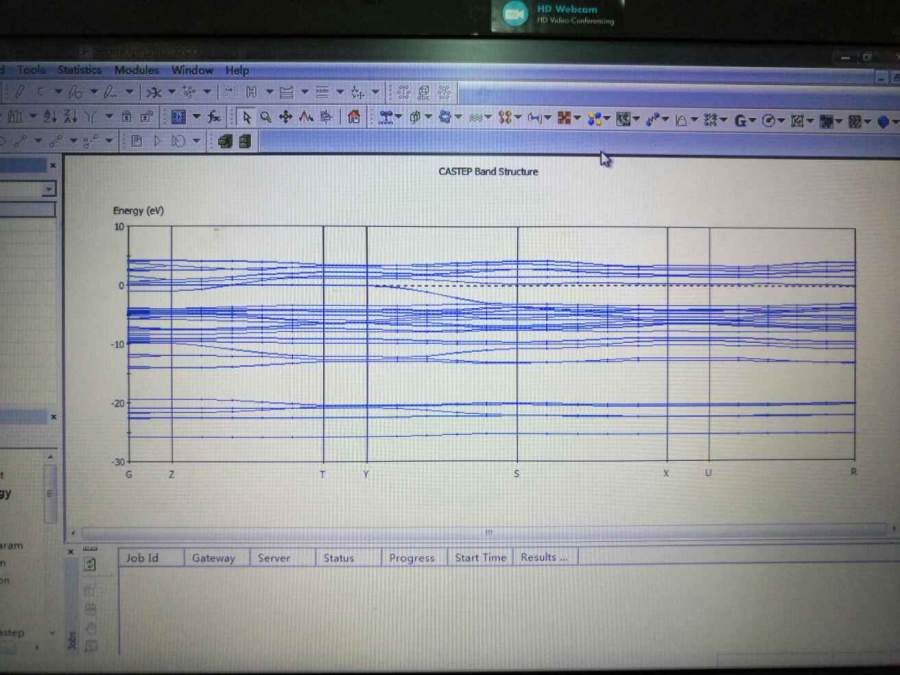
Task: Click the orange figure-eight module icon
Action: tap(505, 118)
